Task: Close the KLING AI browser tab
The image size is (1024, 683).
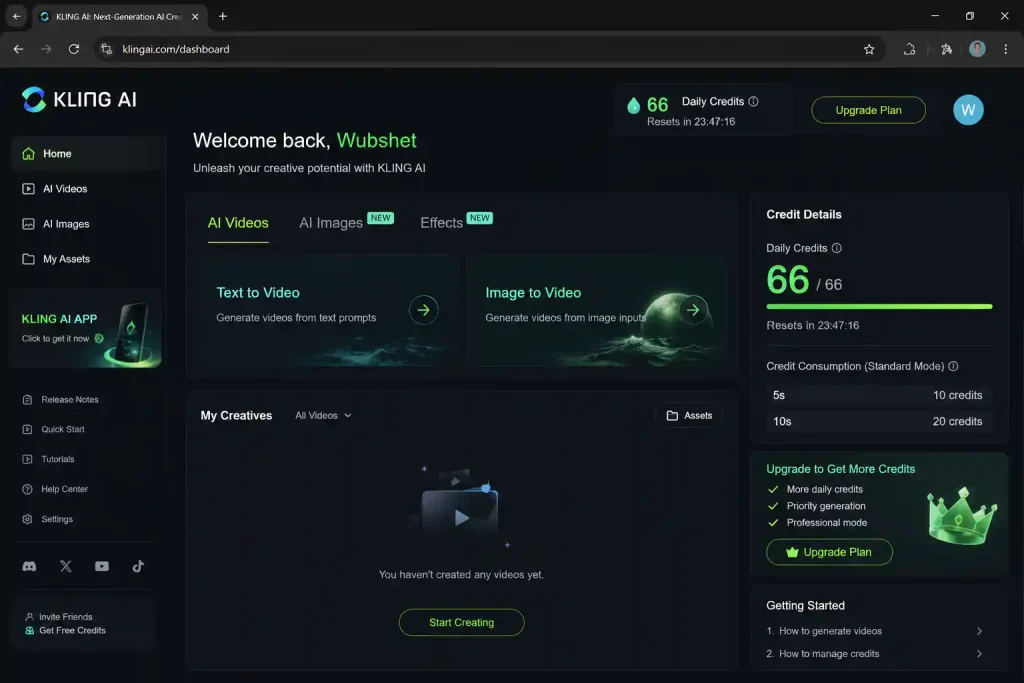Action: coord(195,16)
